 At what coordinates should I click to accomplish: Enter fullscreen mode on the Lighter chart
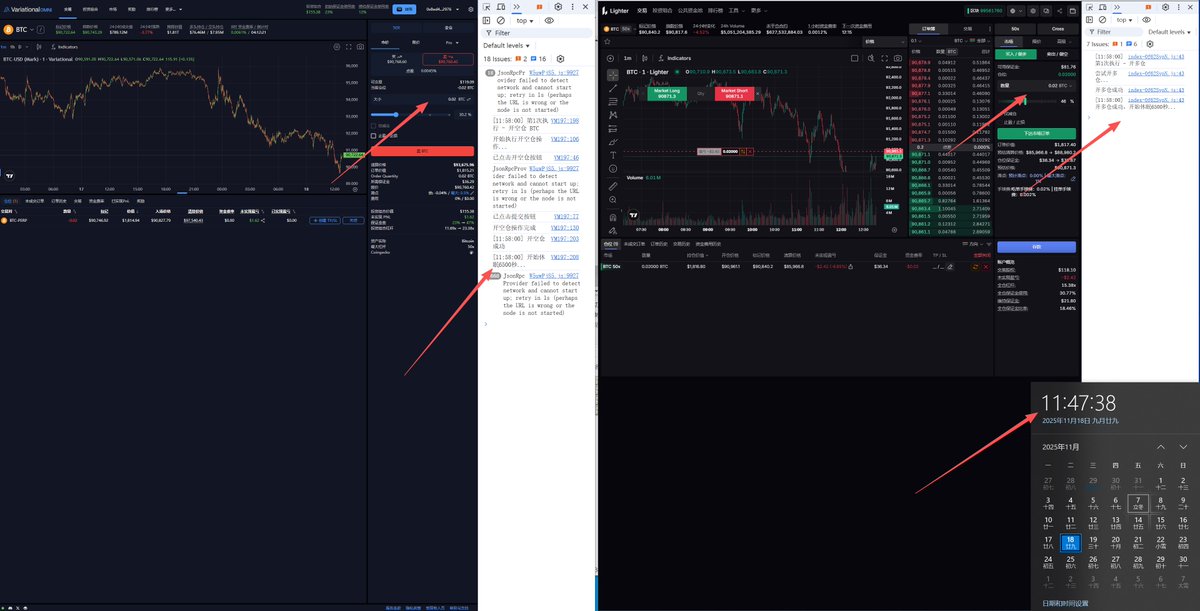pos(884,58)
